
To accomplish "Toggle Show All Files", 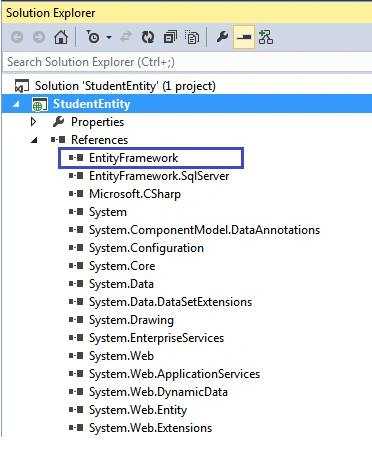I will [192, 37].
